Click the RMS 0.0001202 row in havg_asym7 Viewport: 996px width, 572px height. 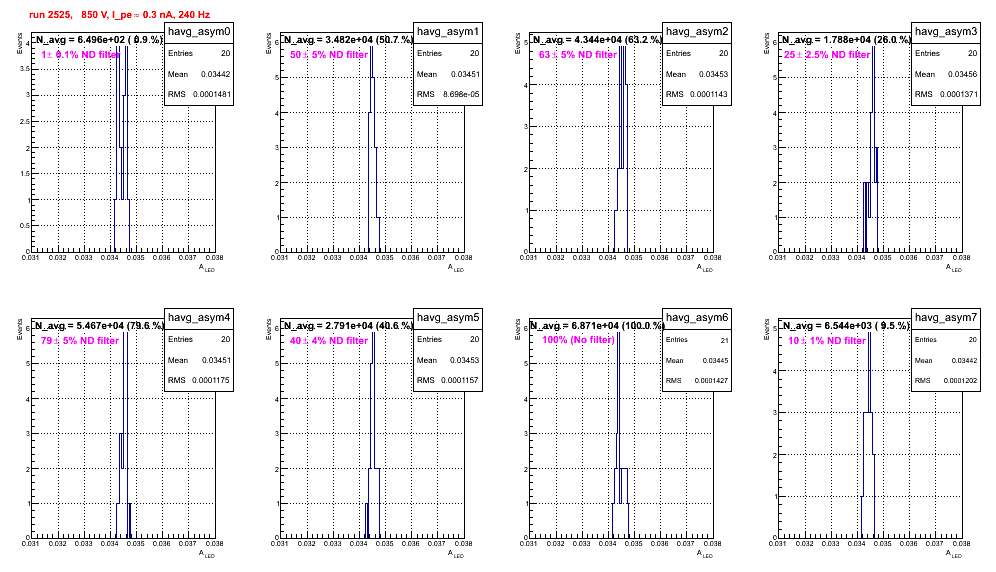point(946,381)
